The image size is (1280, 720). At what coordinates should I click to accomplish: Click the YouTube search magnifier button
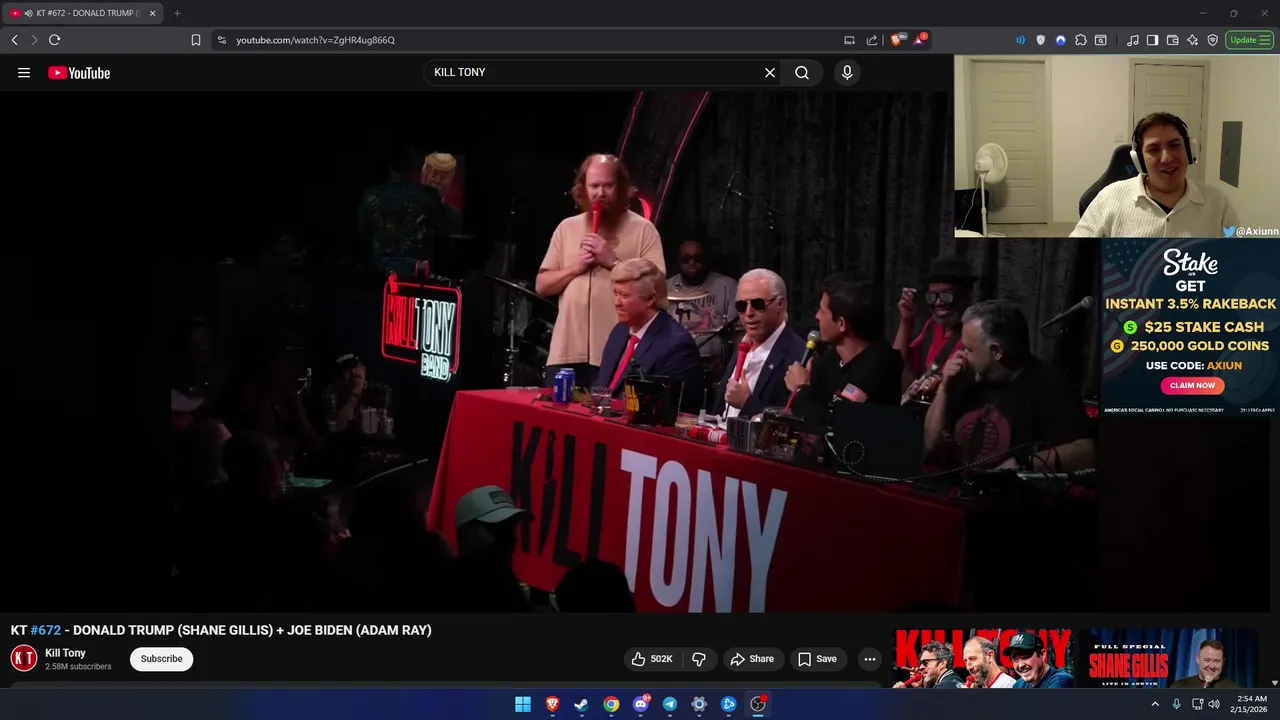coord(802,72)
